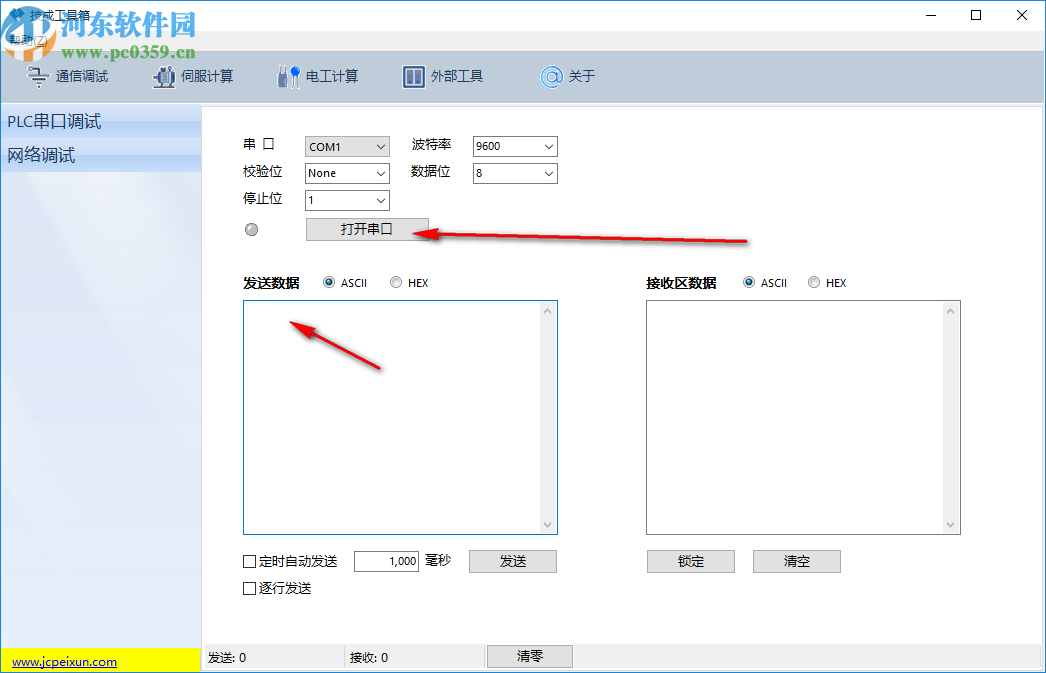Clear receive area with 清空 button
Image resolution: width=1046 pixels, height=673 pixels.
(x=796, y=561)
